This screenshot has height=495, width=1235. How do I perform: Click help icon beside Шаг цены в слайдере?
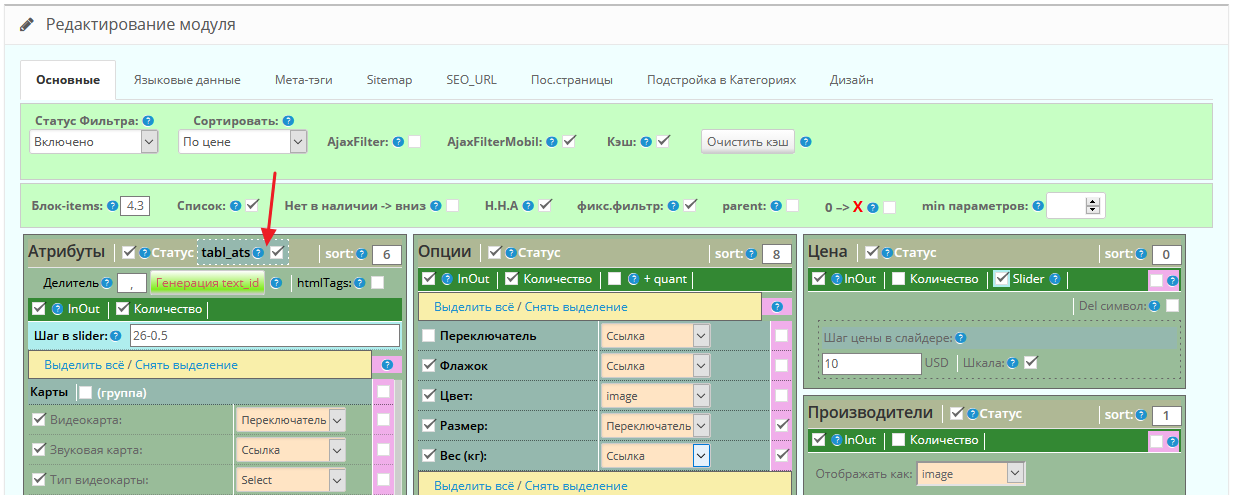click(961, 338)
